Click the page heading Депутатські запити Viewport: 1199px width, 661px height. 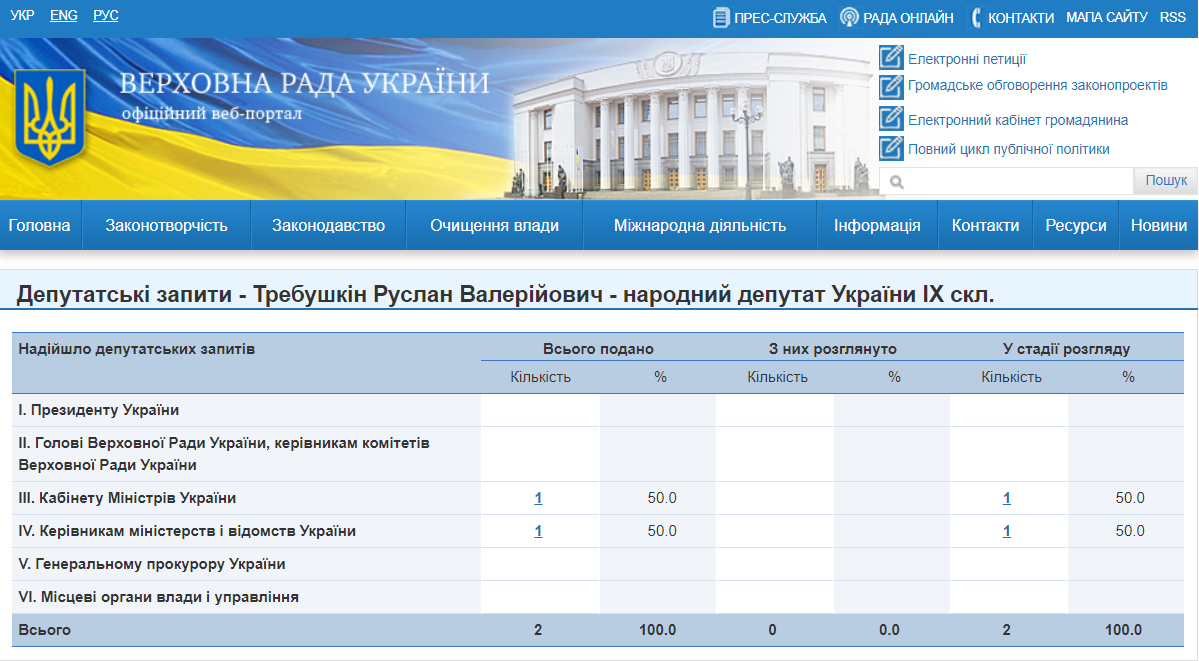coord(505,294)
